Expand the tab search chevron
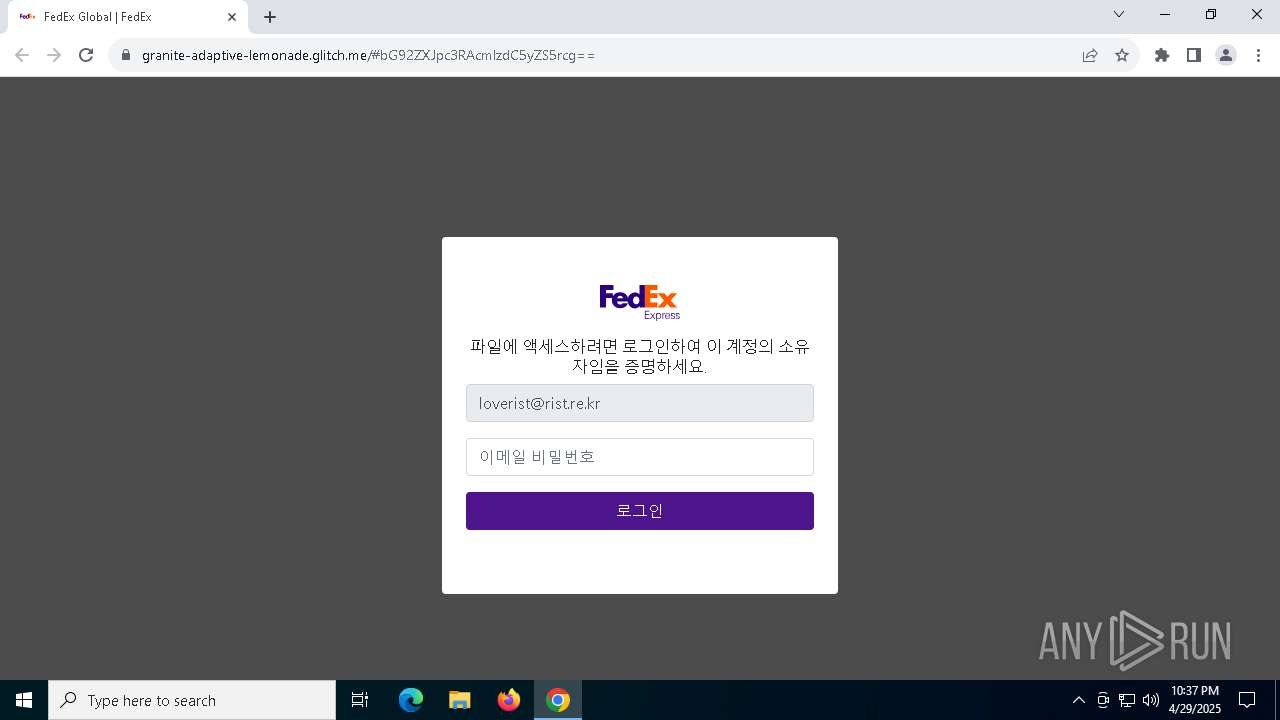This screenshot has width=1280, height=720. (x=1119, y=14)
